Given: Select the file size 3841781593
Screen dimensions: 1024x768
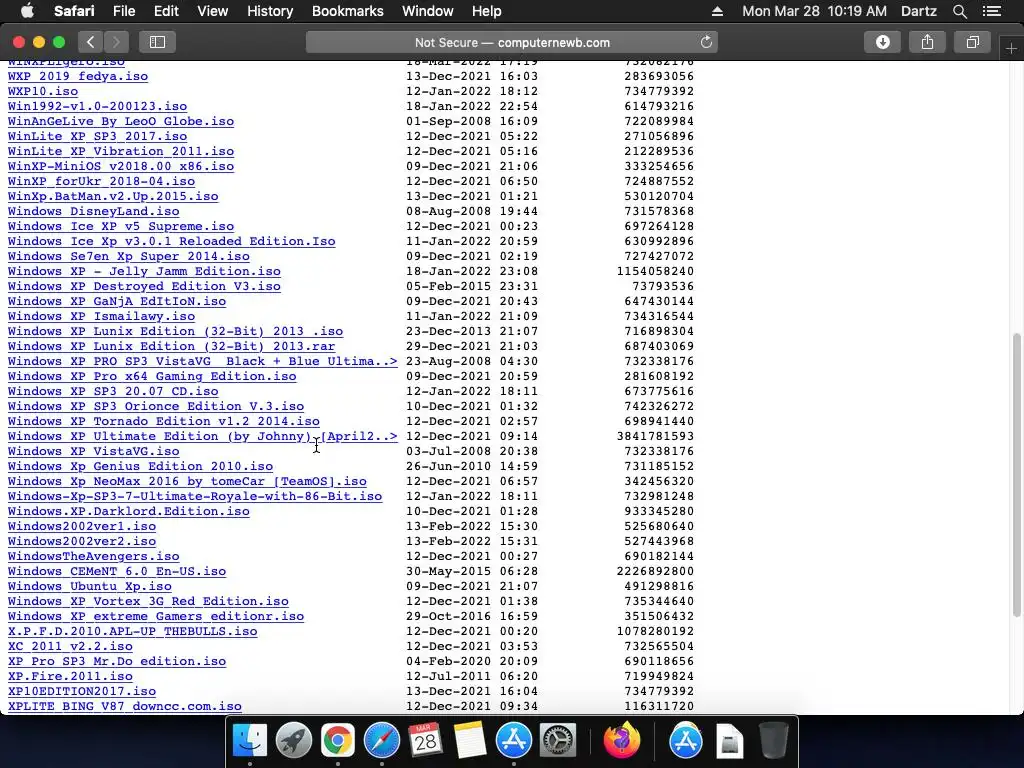Looking at the screenshot, I should tap(655, 437).
